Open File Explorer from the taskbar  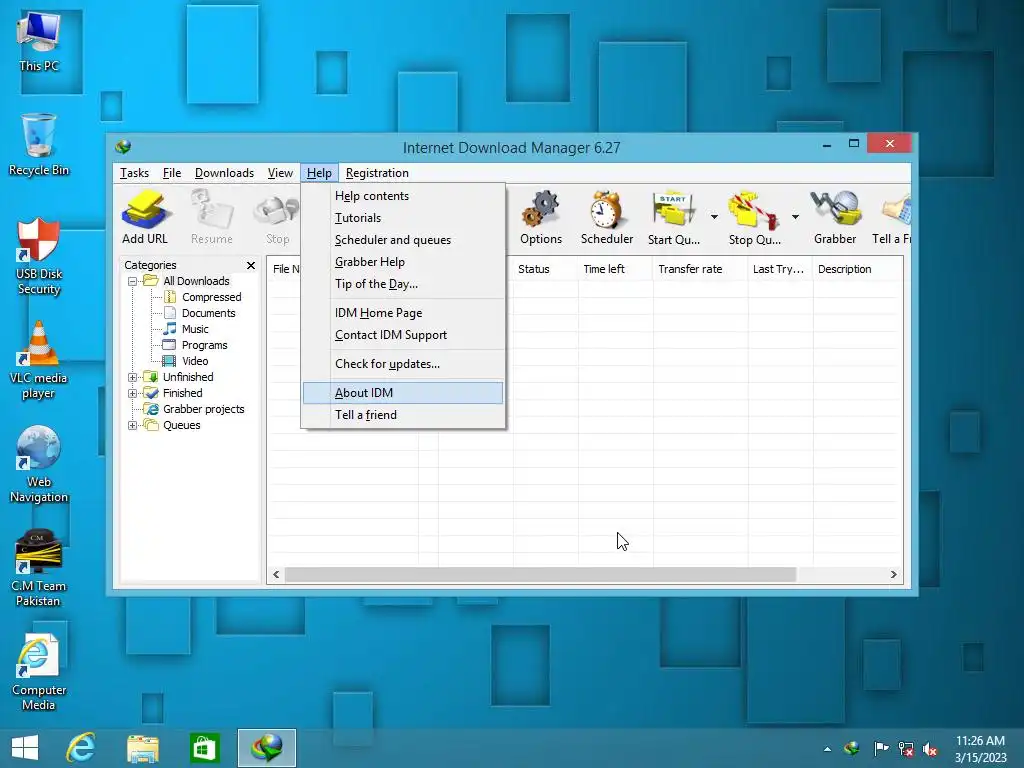pyautogui.click(x=142, y=748)
